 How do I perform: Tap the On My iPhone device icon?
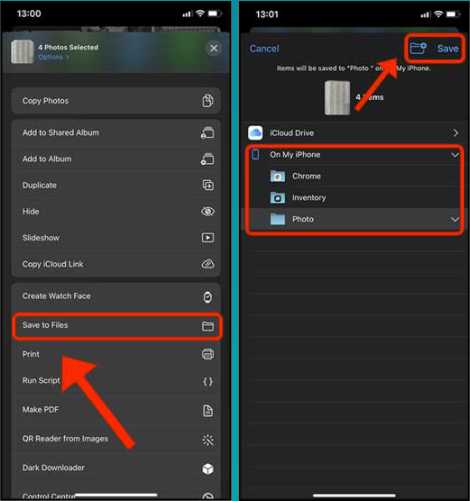pos(255,154)
